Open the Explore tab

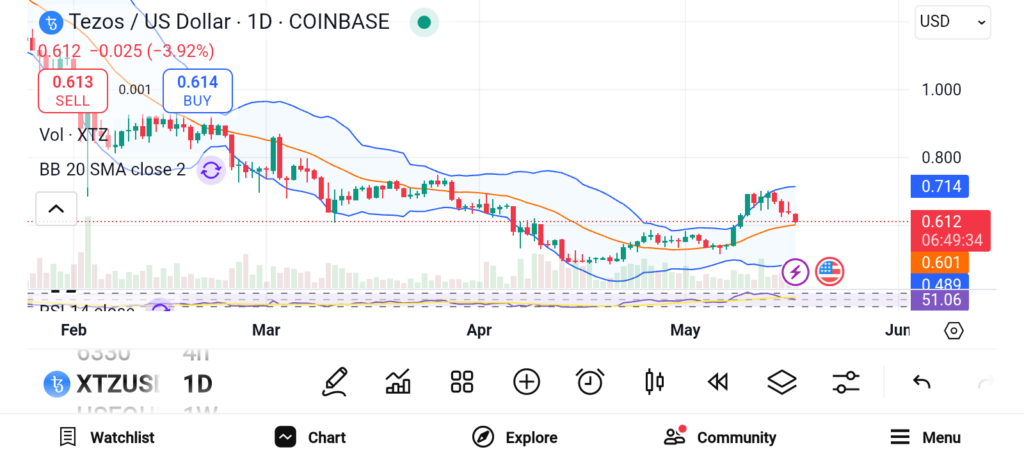514,437
